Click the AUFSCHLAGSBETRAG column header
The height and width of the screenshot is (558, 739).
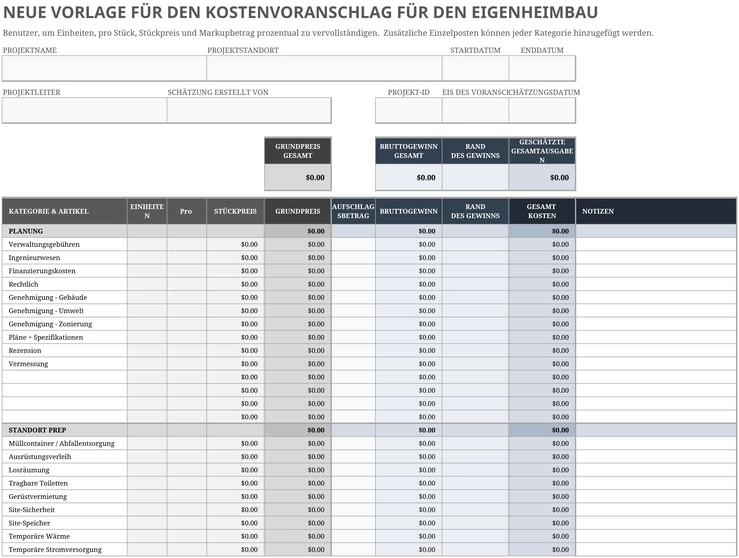click(353, 211)
